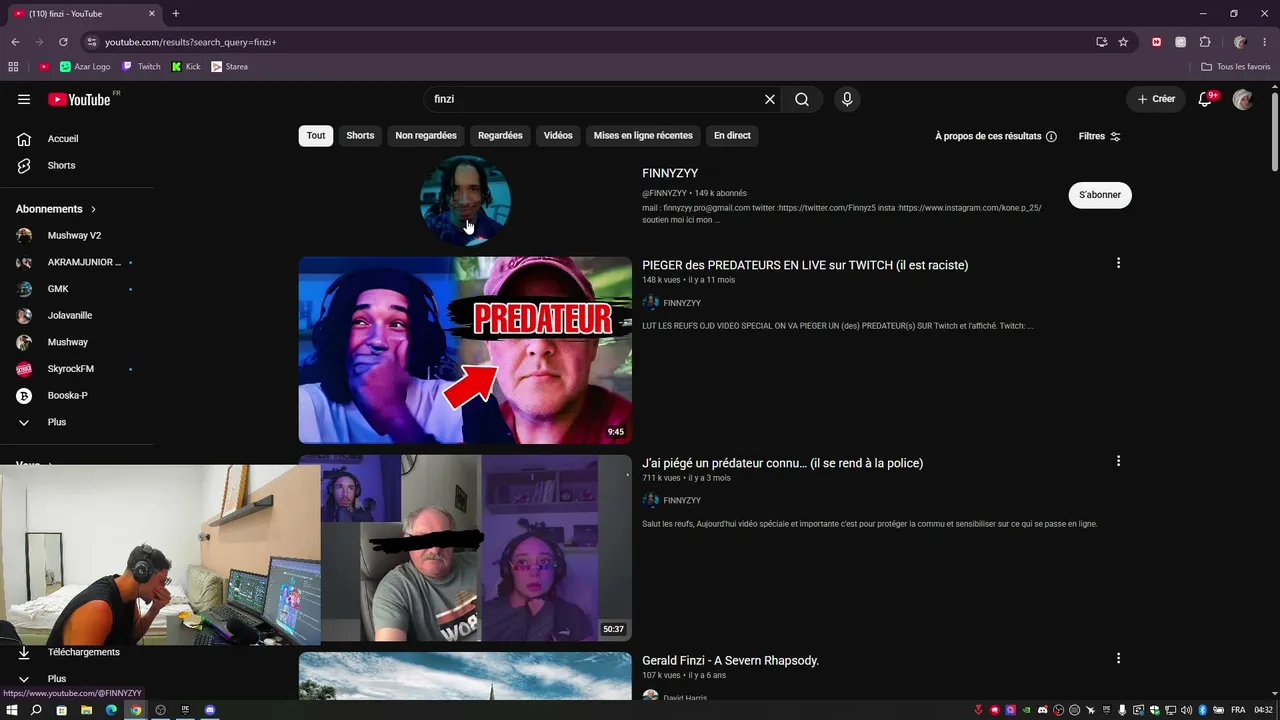Open the Tous les favoris bookmarks folder
This screenshot has height=720, width=1280.
point(1236,67)
